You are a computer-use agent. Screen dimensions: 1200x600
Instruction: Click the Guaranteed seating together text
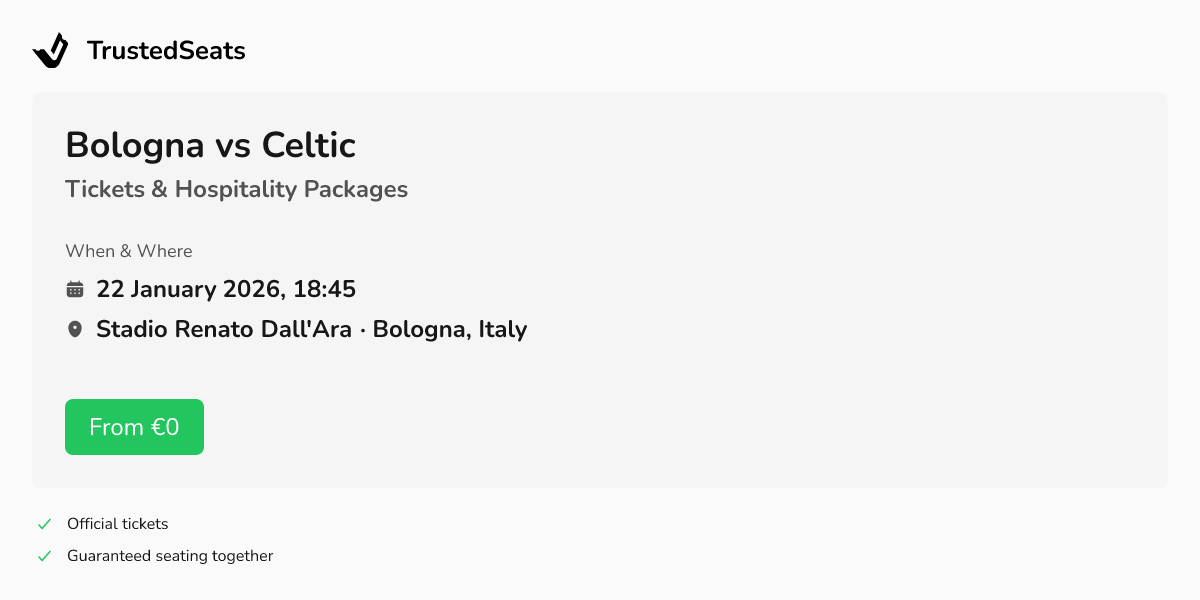coord(170,556)
